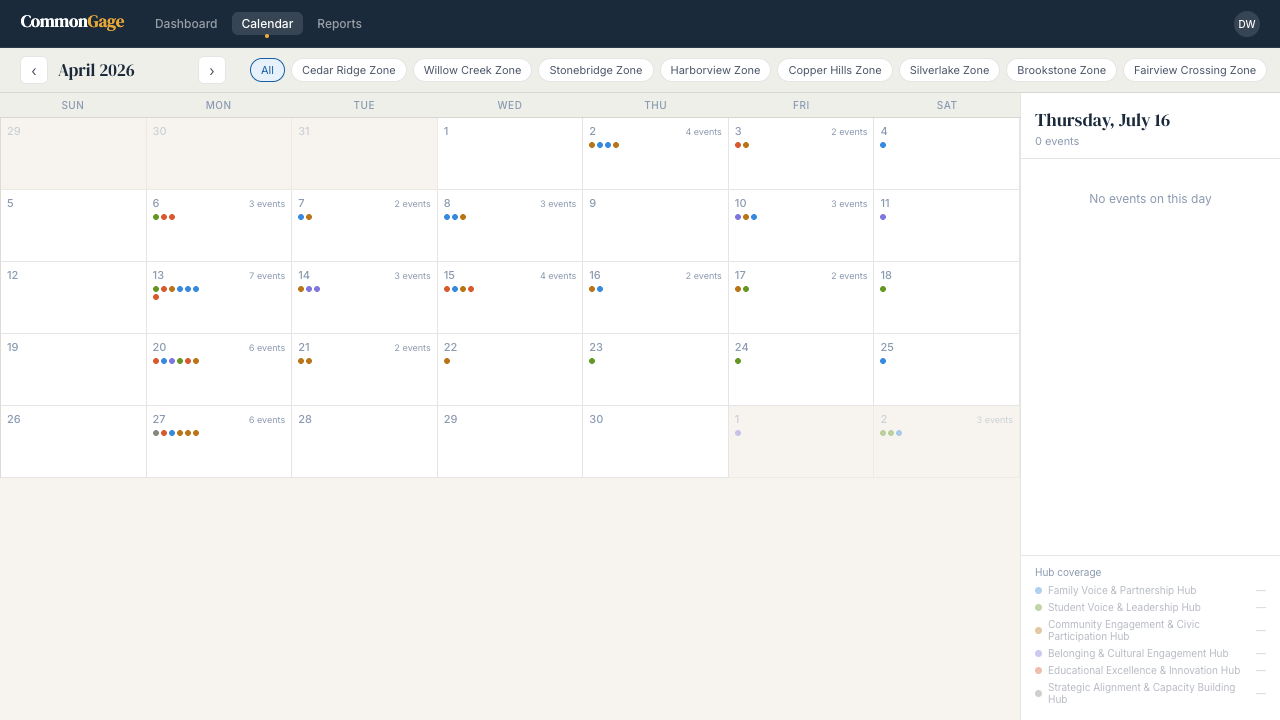The height and width of the screenshot is (720, 1280).
Task: Open DW user avatar menu
Action: (x=1247, y=24)
